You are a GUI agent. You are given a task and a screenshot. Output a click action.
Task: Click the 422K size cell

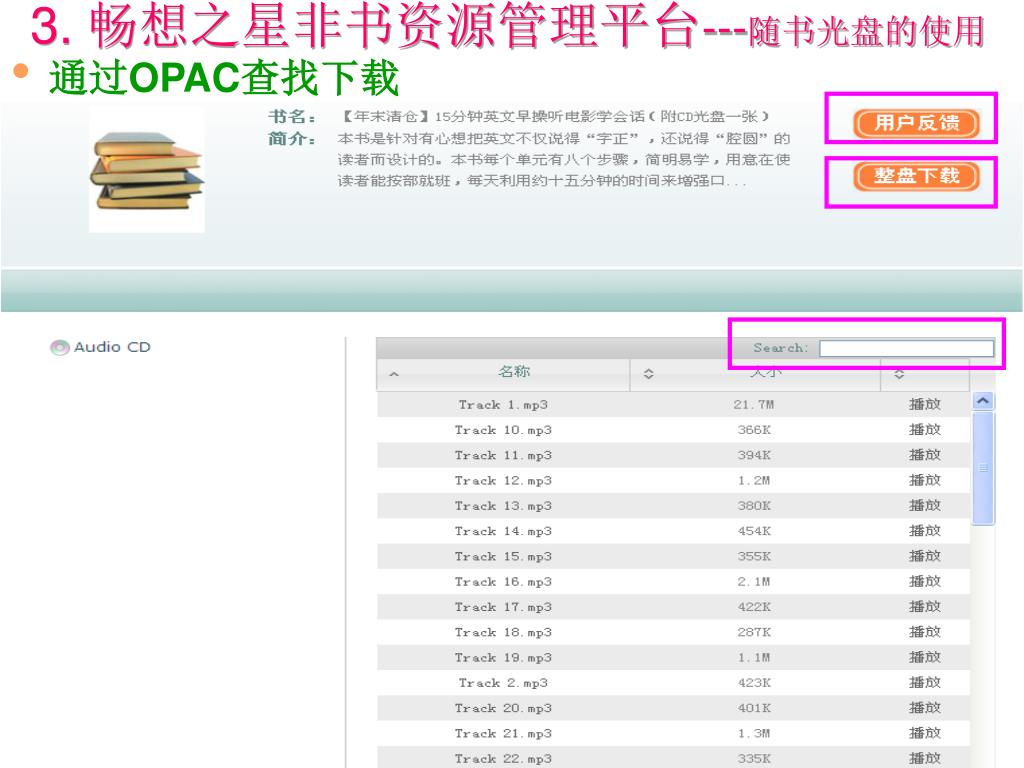coord(754,607)
